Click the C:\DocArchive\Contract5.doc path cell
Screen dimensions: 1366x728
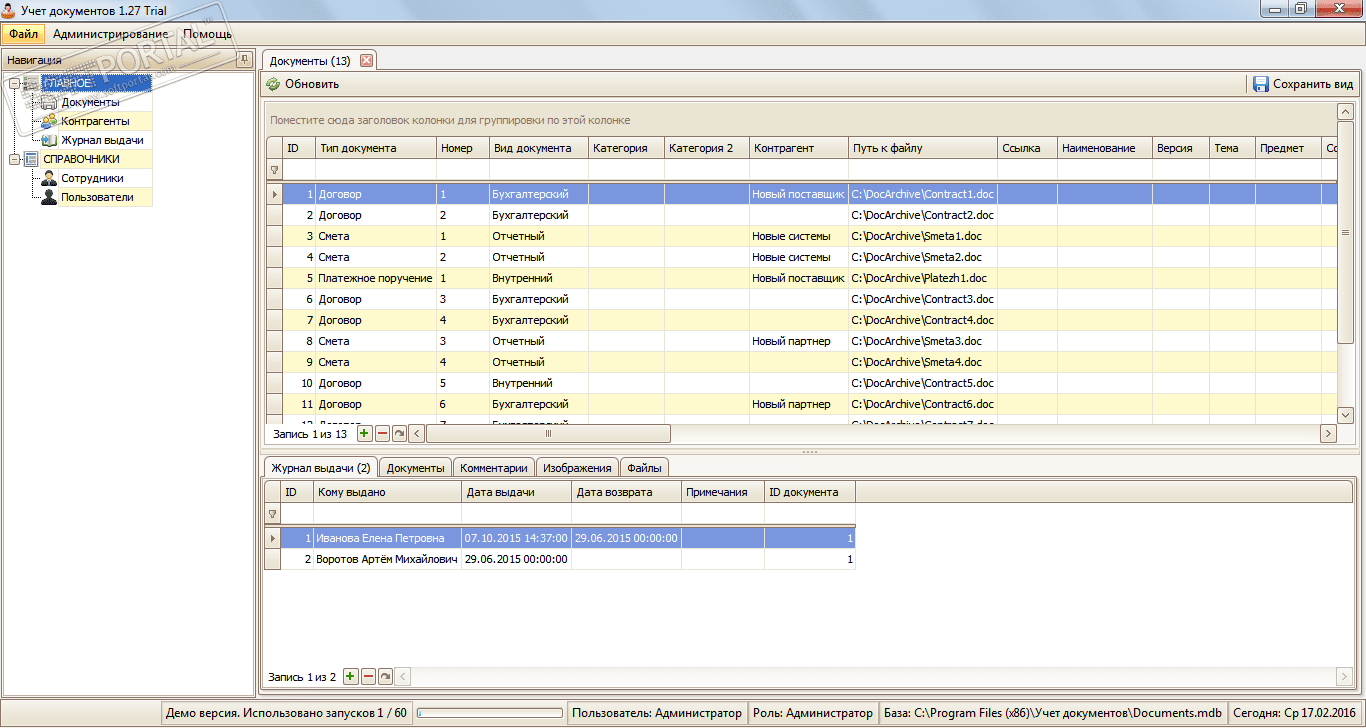923,383
